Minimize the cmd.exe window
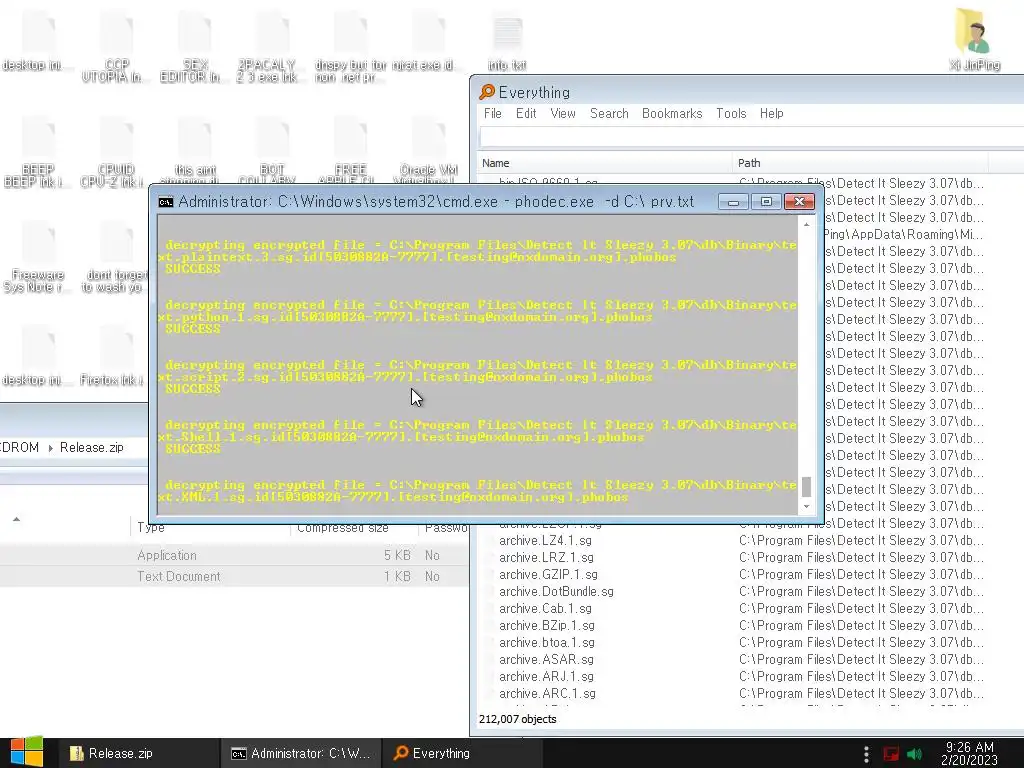1024x768 pixels. (x=733, y=202)
